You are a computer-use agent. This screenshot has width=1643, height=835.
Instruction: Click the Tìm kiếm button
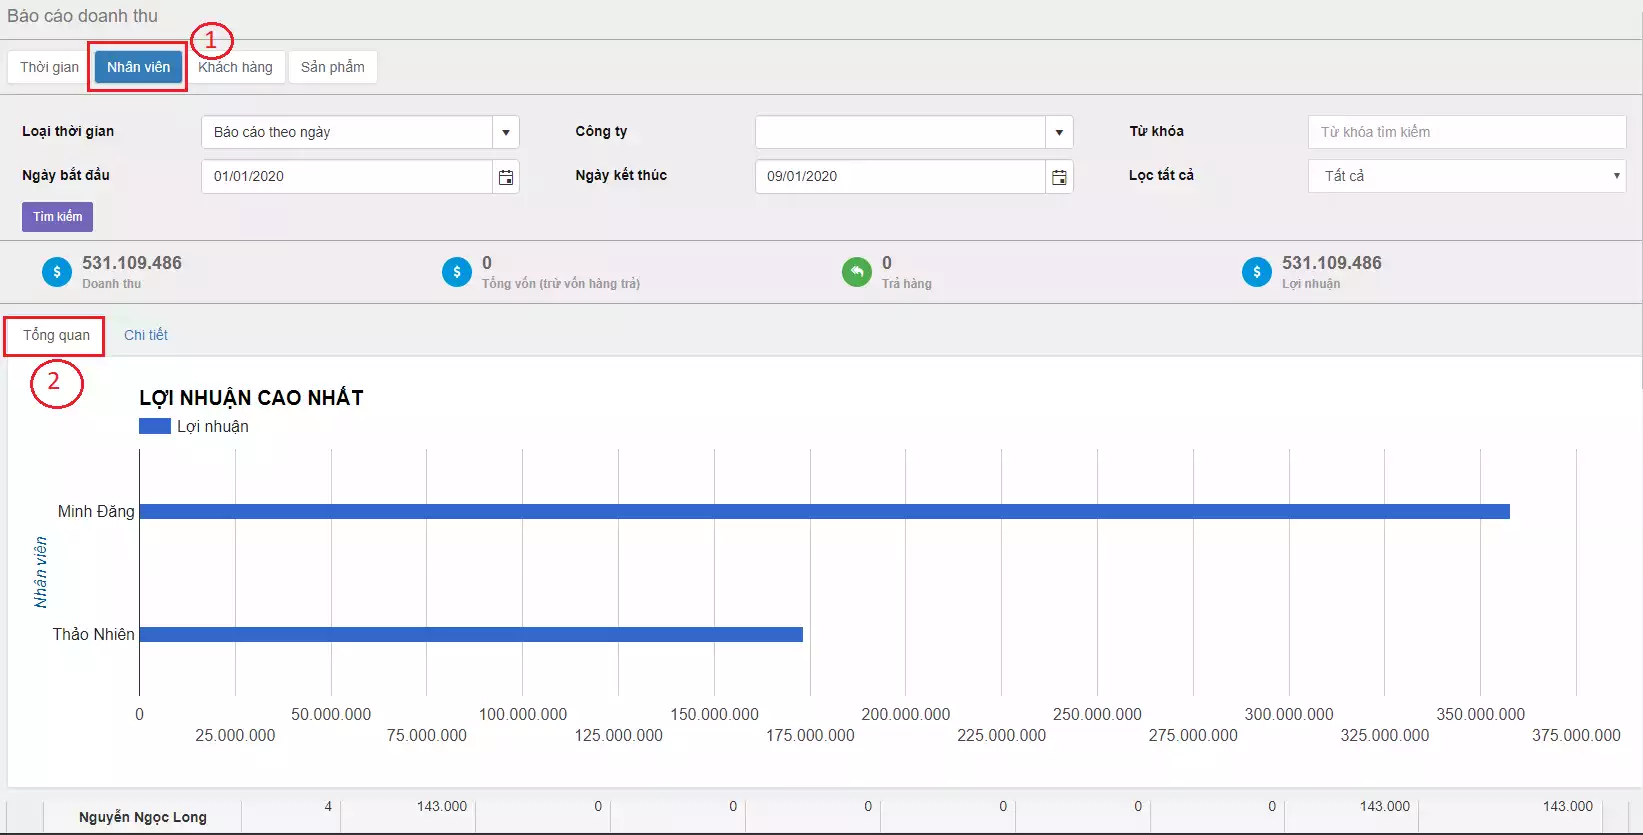(58, 217)
